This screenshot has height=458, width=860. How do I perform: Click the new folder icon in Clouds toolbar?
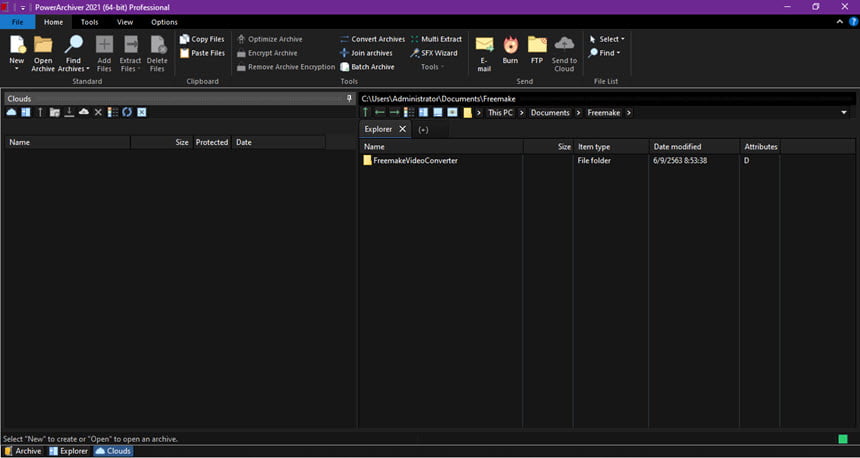click(x=54, y=112)
